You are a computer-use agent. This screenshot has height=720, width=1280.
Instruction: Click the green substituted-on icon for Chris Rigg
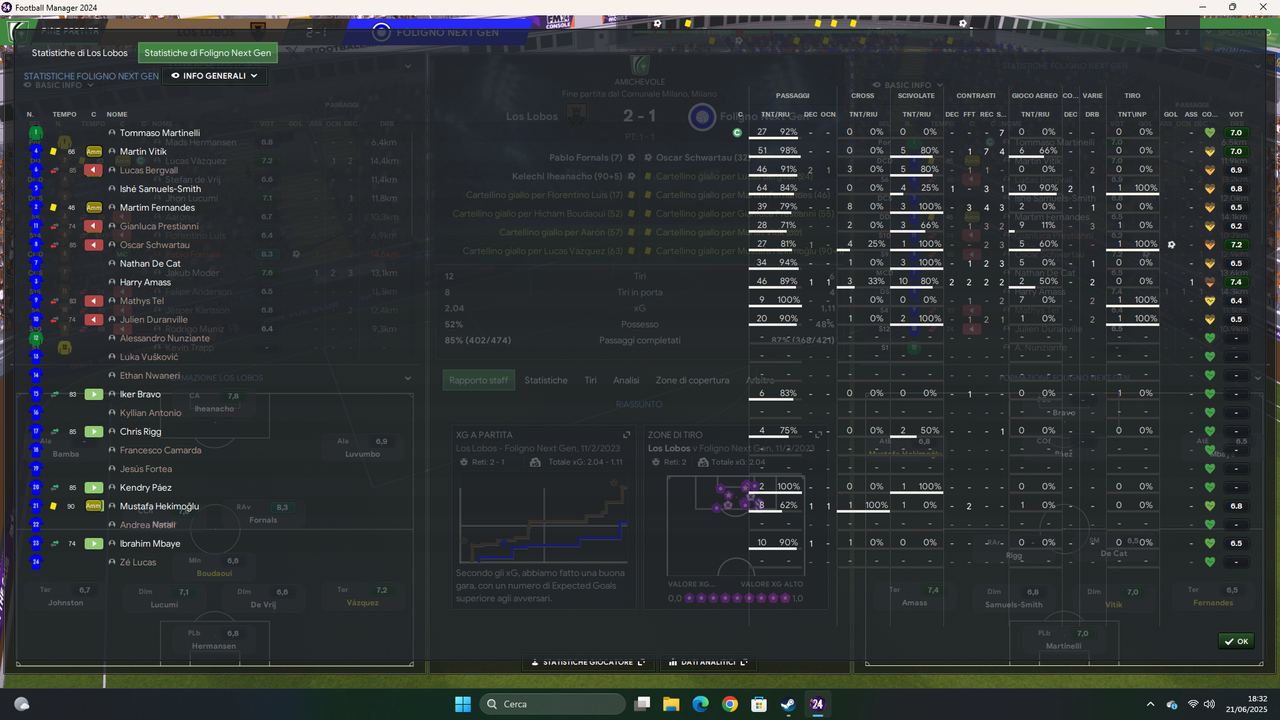[x=94, y=432]
